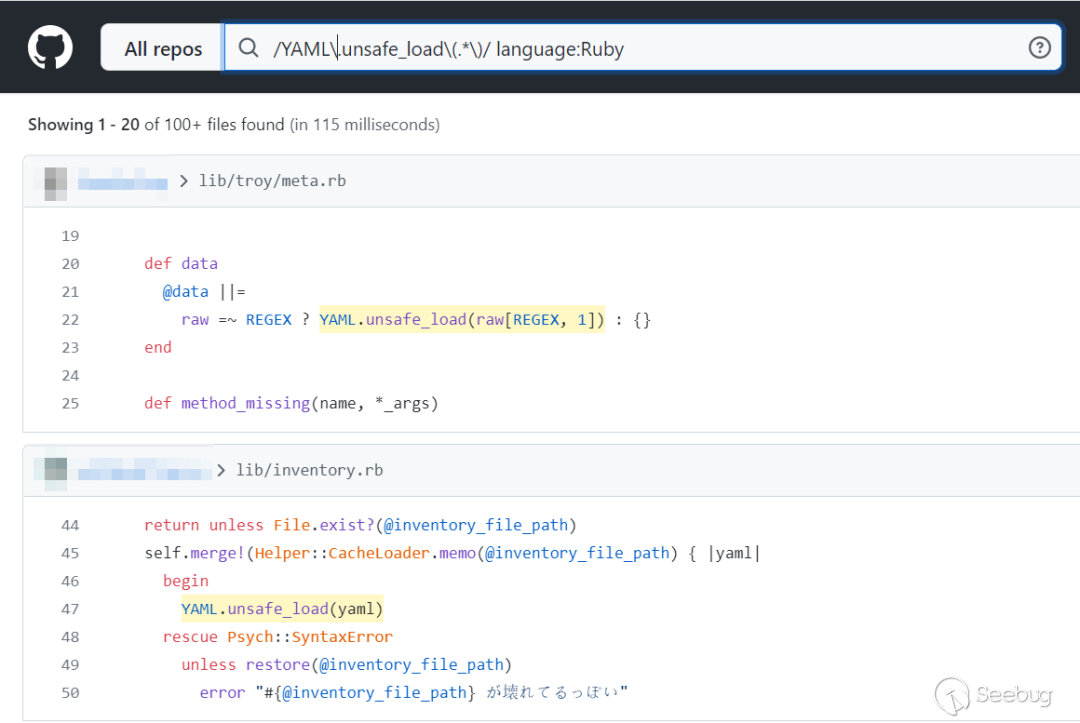The image size is (1080, 723).
Task: Click the magnifier search icon
Action: click(246, 48)
